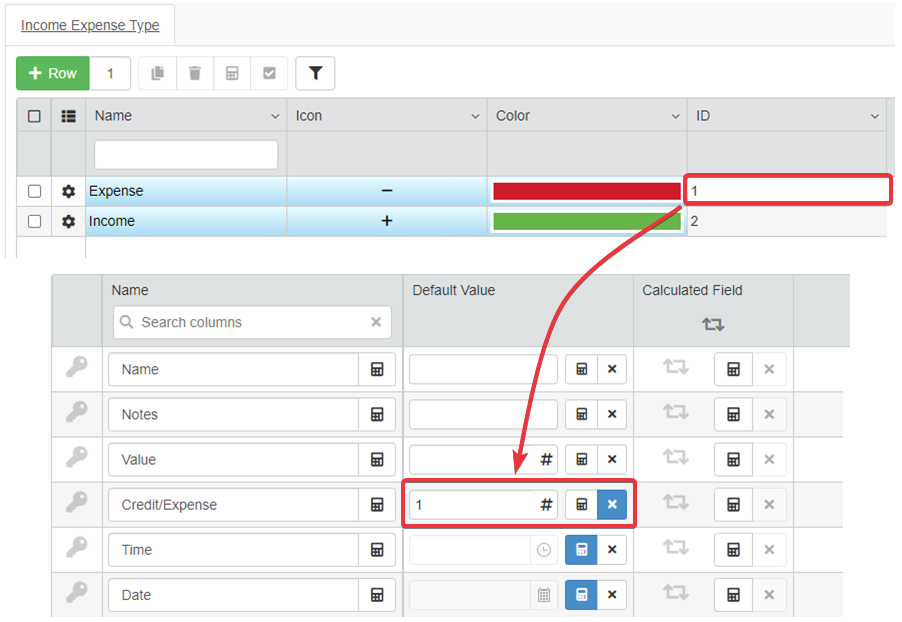
Task: Click blue calculator button in Time row
Action: 581,550
